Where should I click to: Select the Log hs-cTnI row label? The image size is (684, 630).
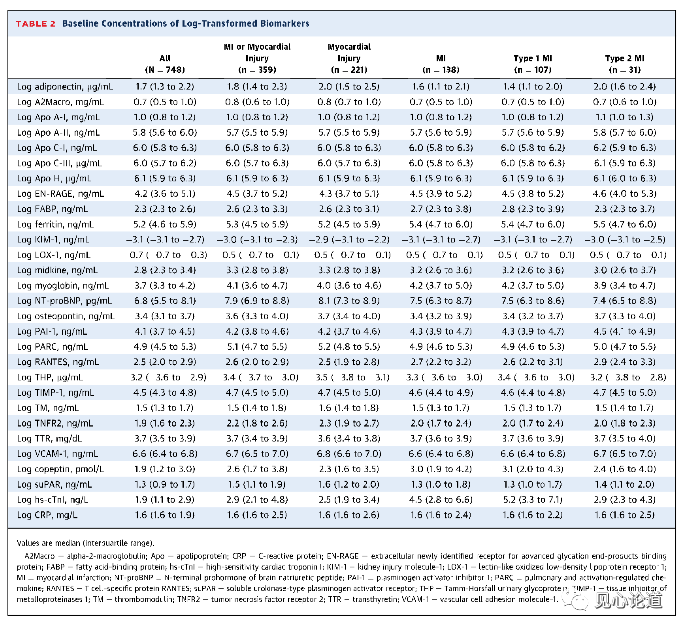(55, 499)
